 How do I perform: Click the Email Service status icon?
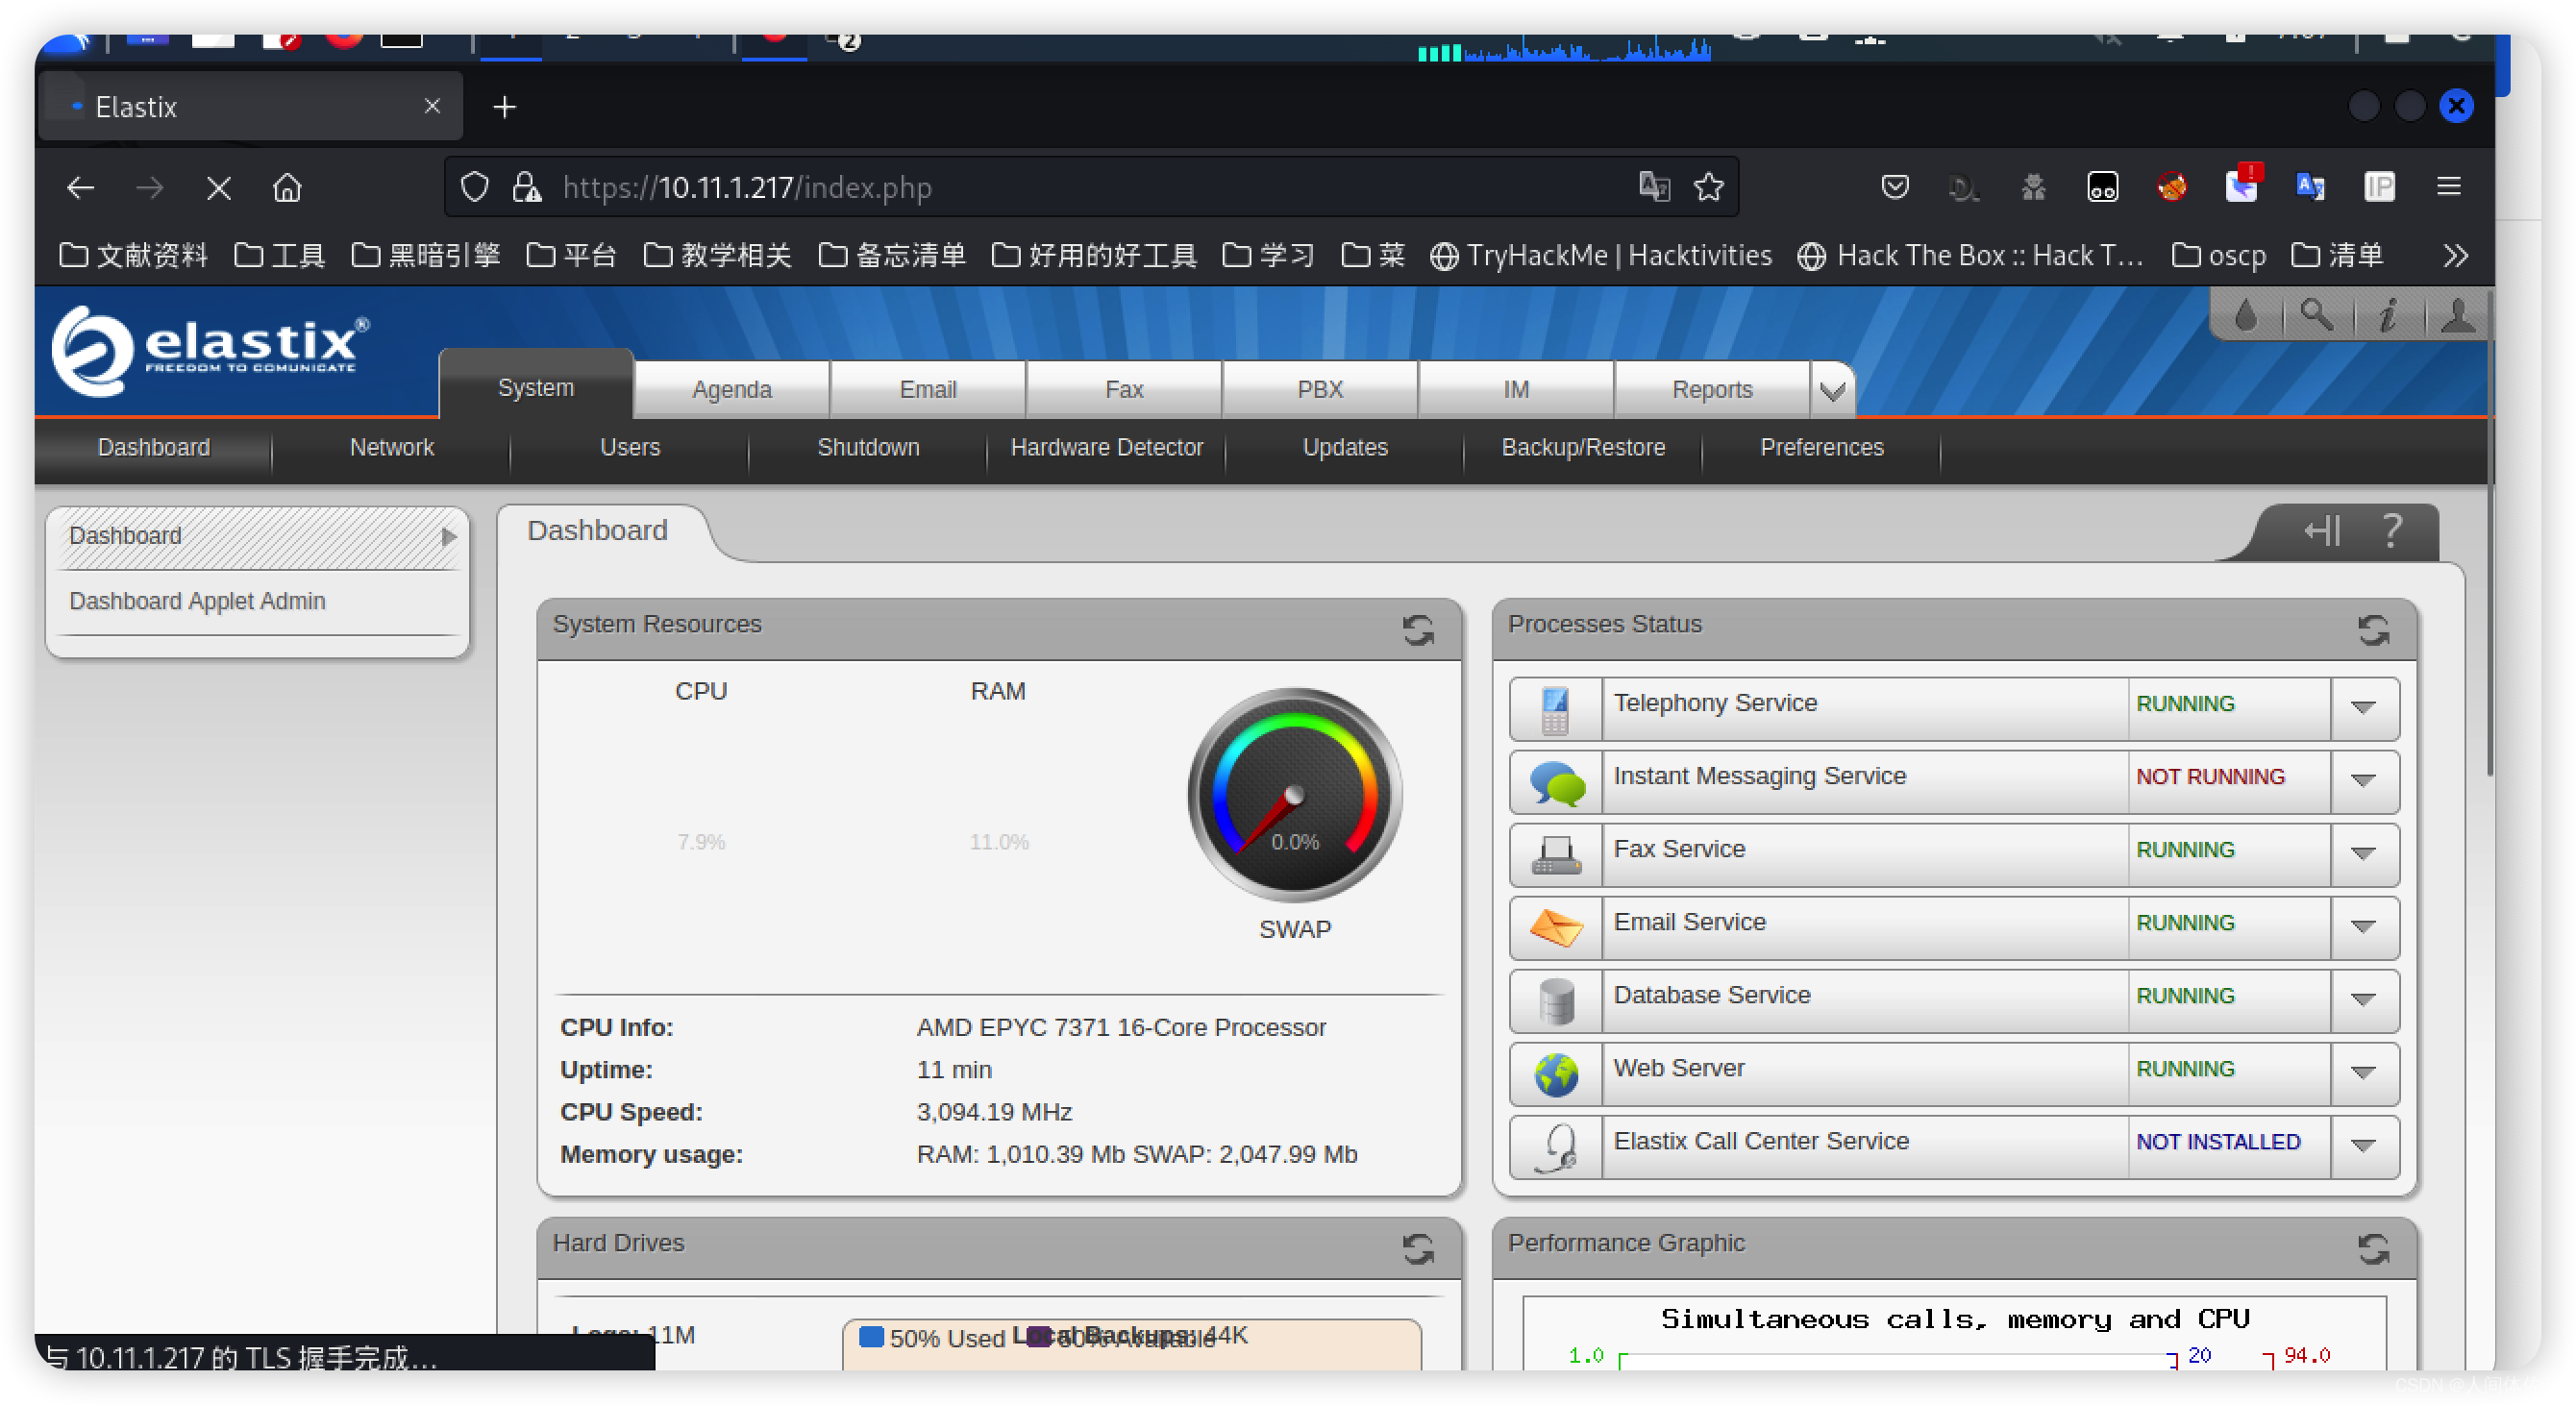[1550, 923]
